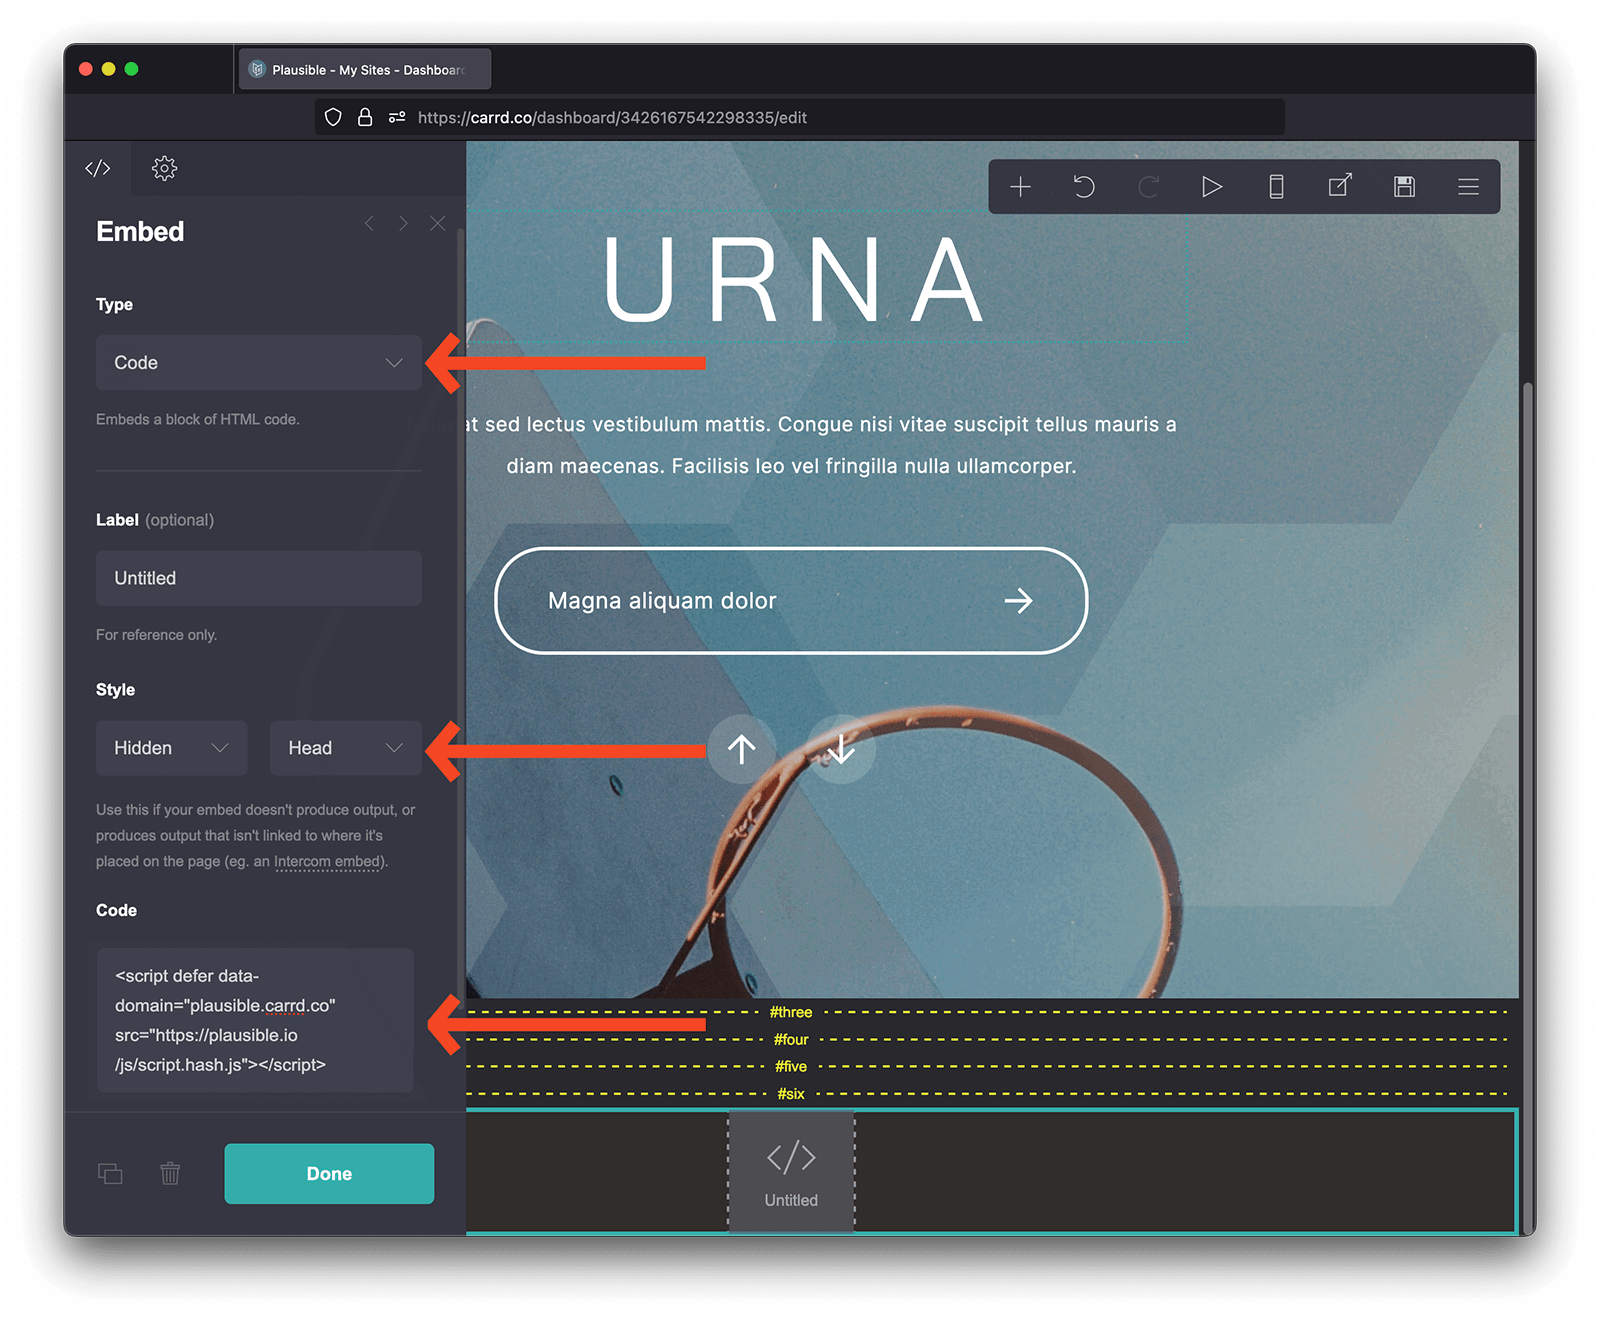Select the Untitled embed element on canvas
This screenshot has height=1320, width=1600.
coord(791,1171)
